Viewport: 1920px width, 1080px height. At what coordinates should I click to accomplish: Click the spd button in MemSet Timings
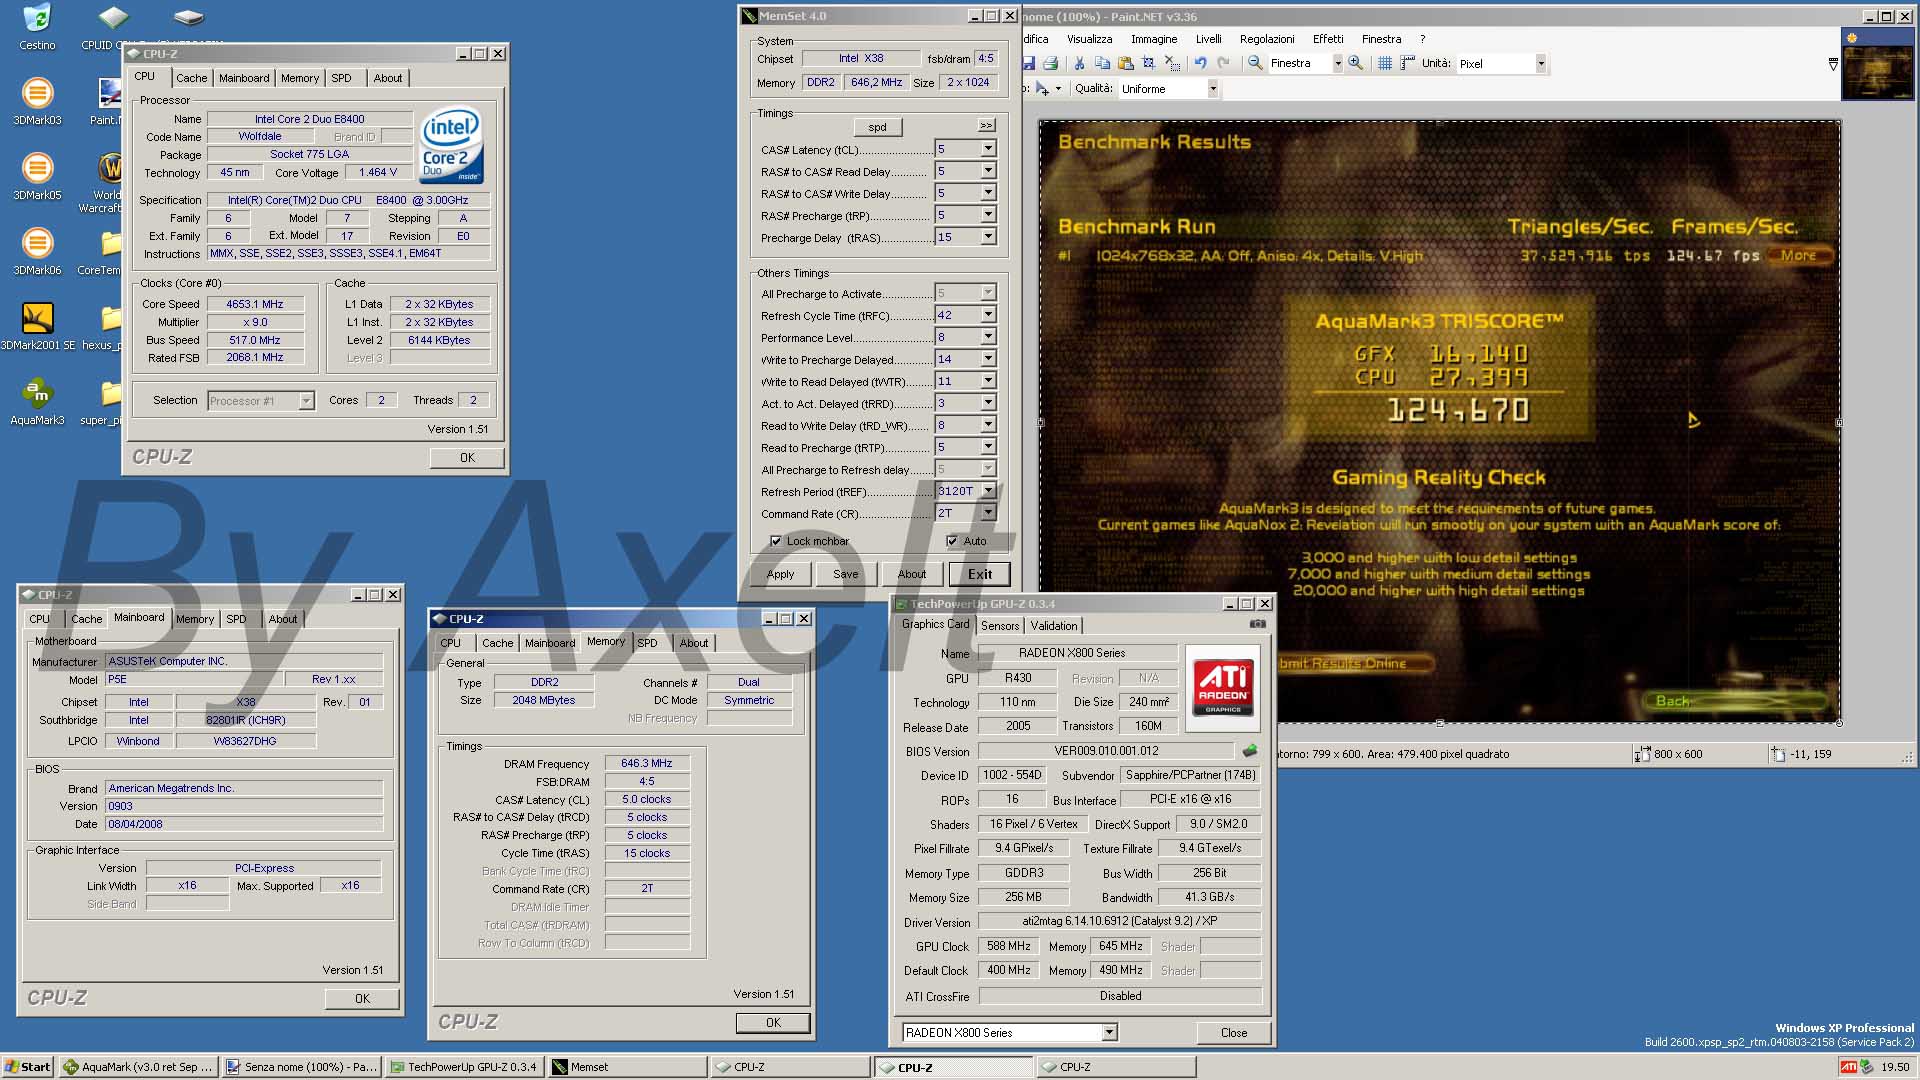(x=877, y=127)
